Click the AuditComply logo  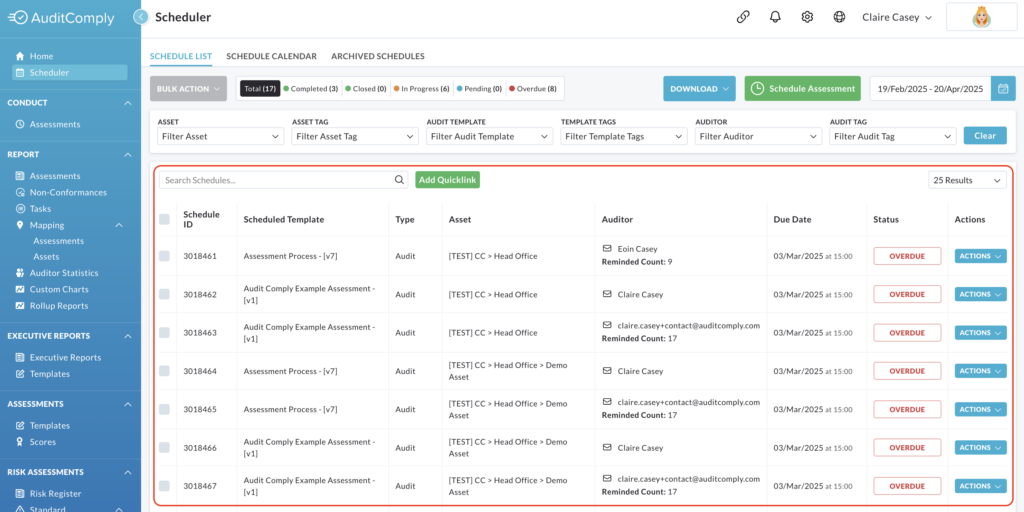(61, 18)
